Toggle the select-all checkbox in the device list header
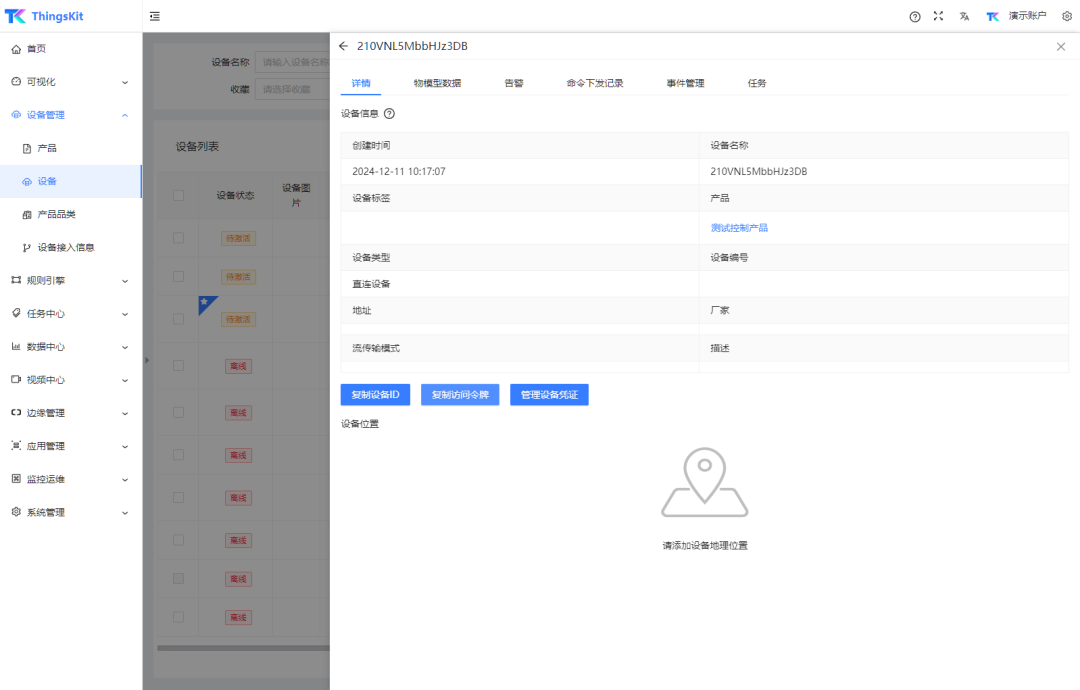Viewport: 1080px width, 690px height. coord(178,195)
